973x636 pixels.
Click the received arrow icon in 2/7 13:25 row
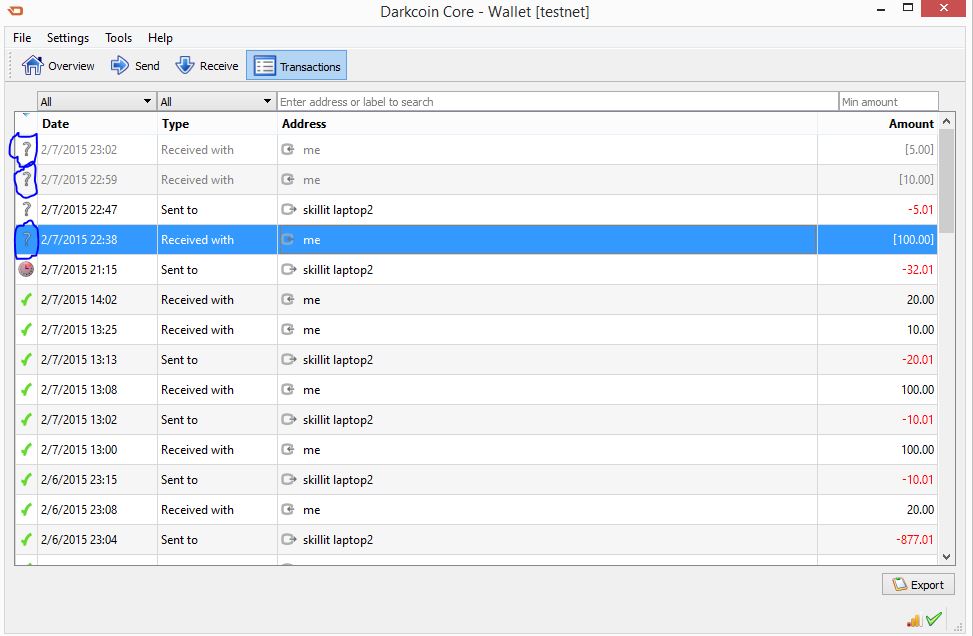pos(288,329)
